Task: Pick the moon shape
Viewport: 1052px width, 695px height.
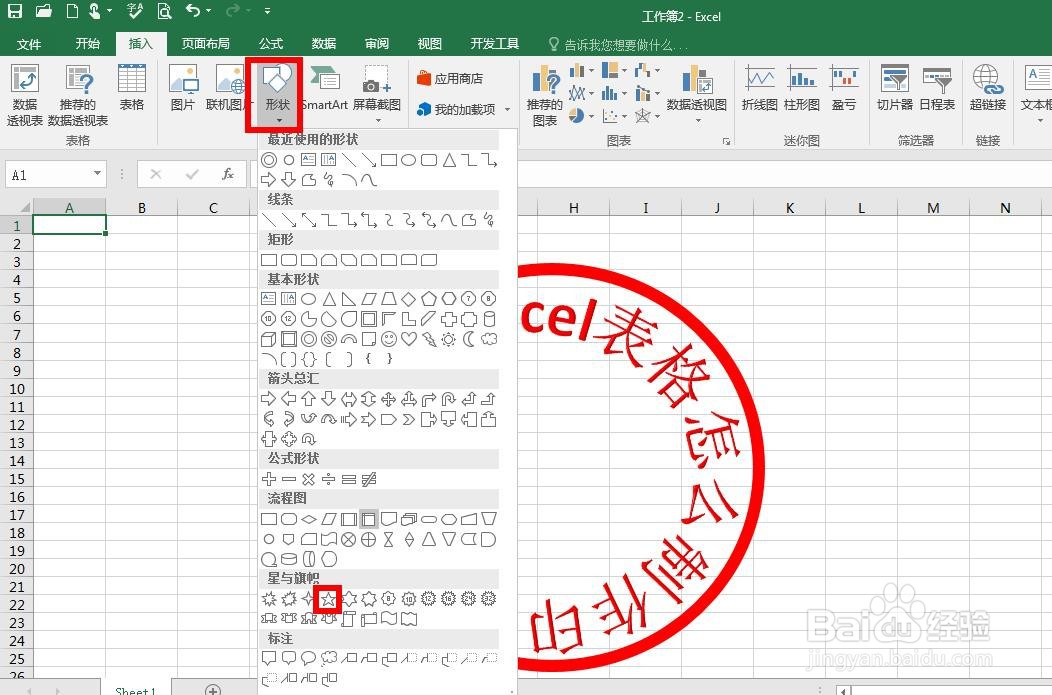Action: click(469, 339)
